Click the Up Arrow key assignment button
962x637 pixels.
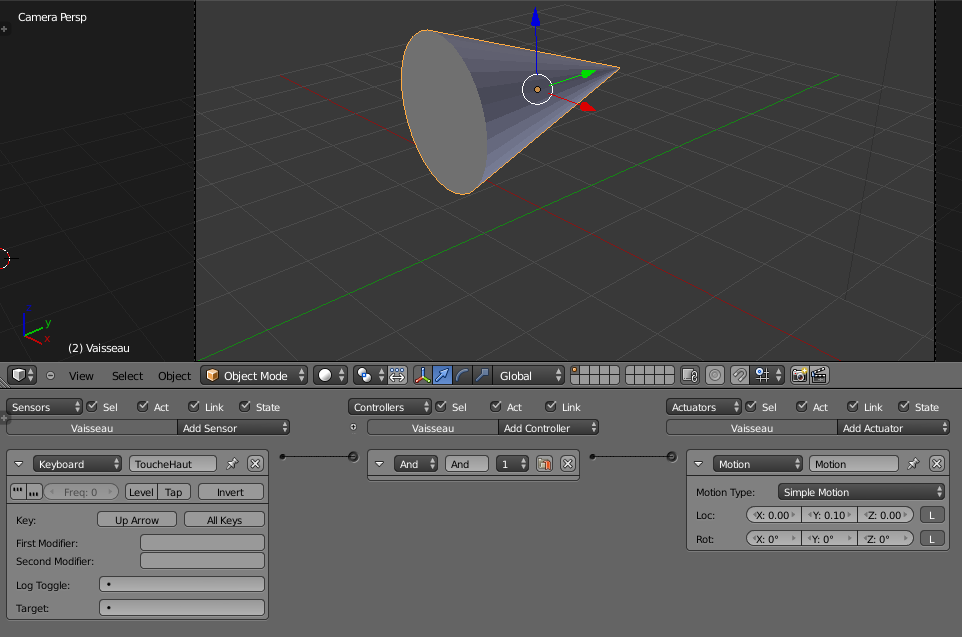coord(137,520)
